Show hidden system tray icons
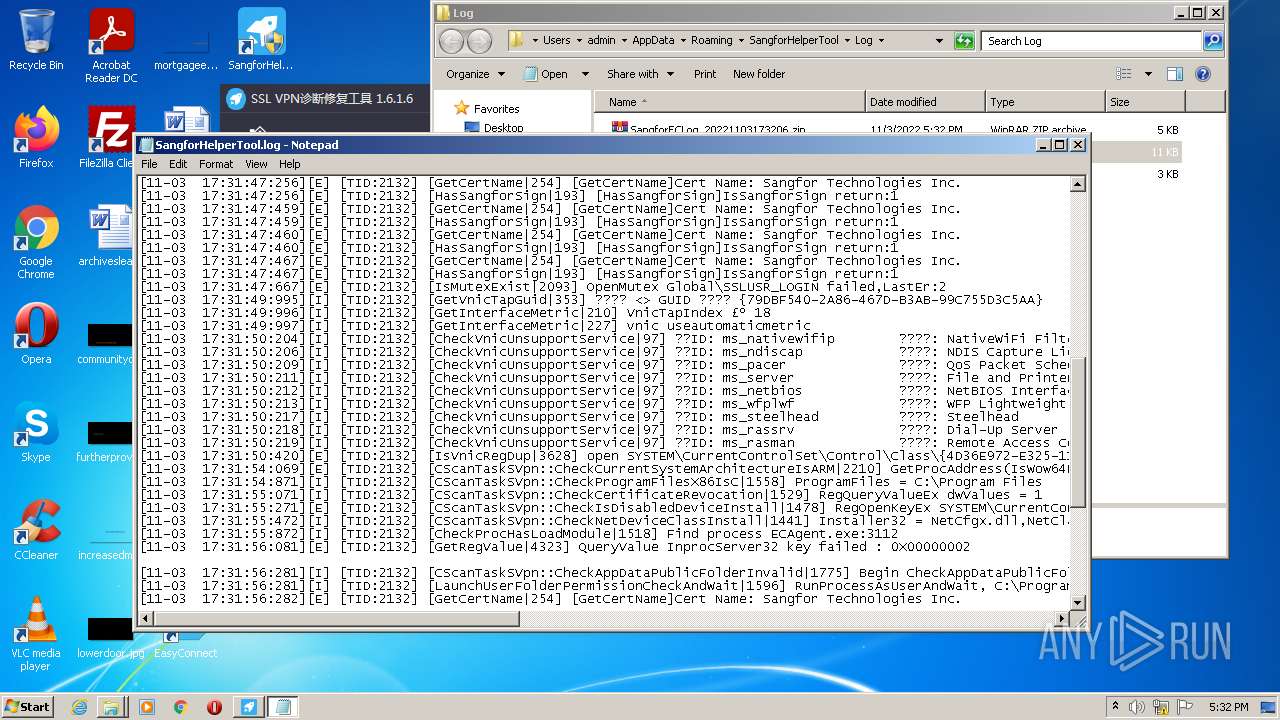The height and width of the screenshot is (720, 1280). (x=1116, y=707)
